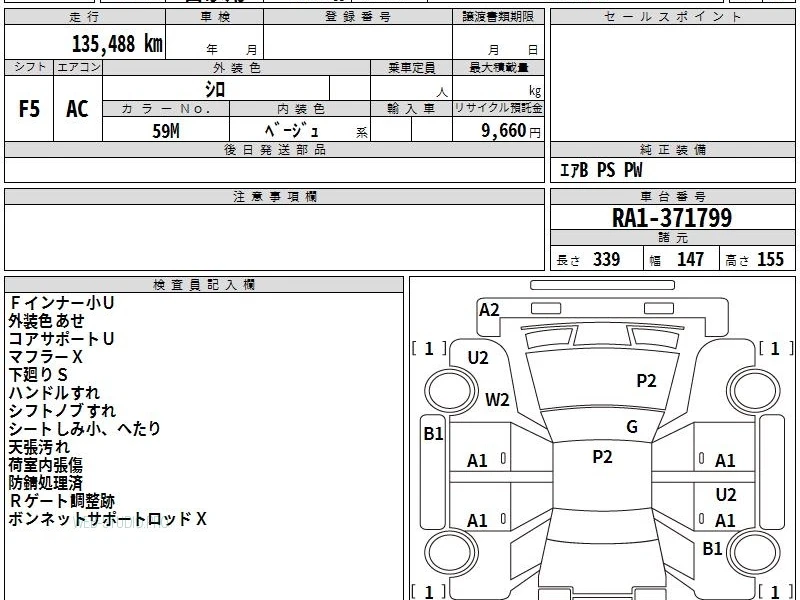Click the 譲渡書類期限 header cell
Image resolution: width=800 pixels, height=600 pixels.
click(498, 17)
